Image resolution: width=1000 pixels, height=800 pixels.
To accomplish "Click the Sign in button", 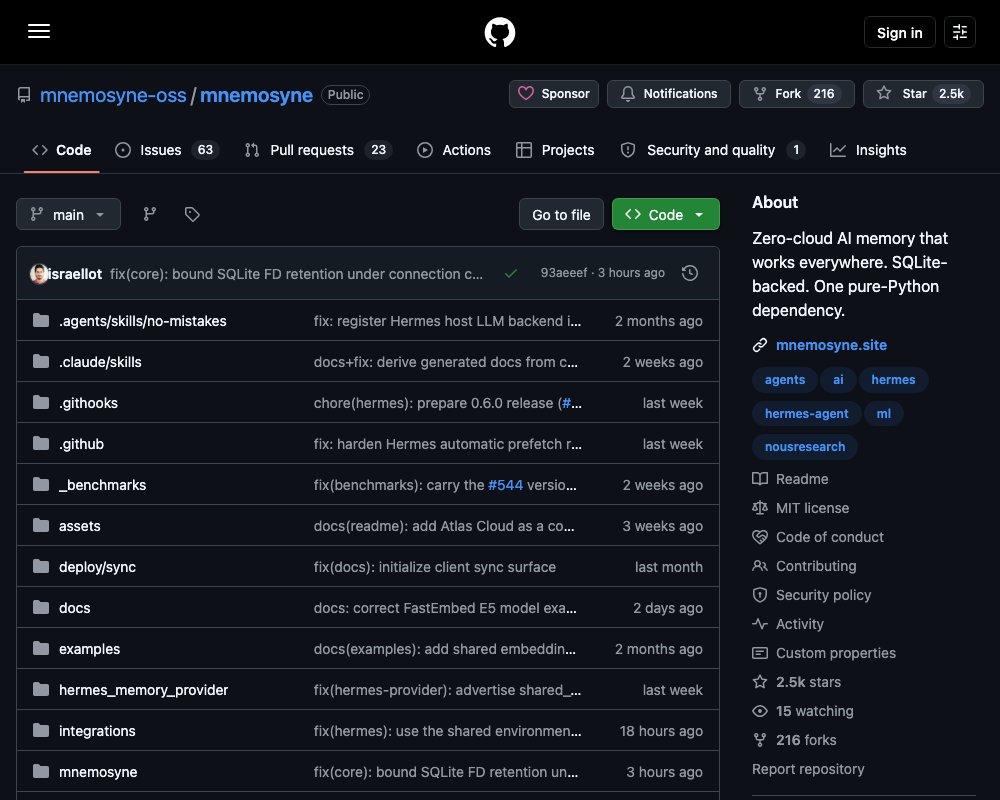I will point(899,32).
